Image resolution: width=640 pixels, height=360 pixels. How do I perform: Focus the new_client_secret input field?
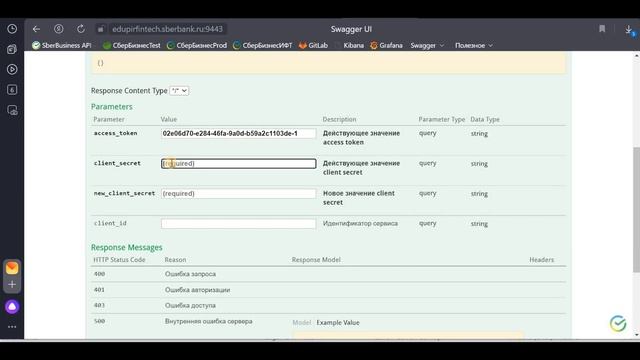click(238, 193)
